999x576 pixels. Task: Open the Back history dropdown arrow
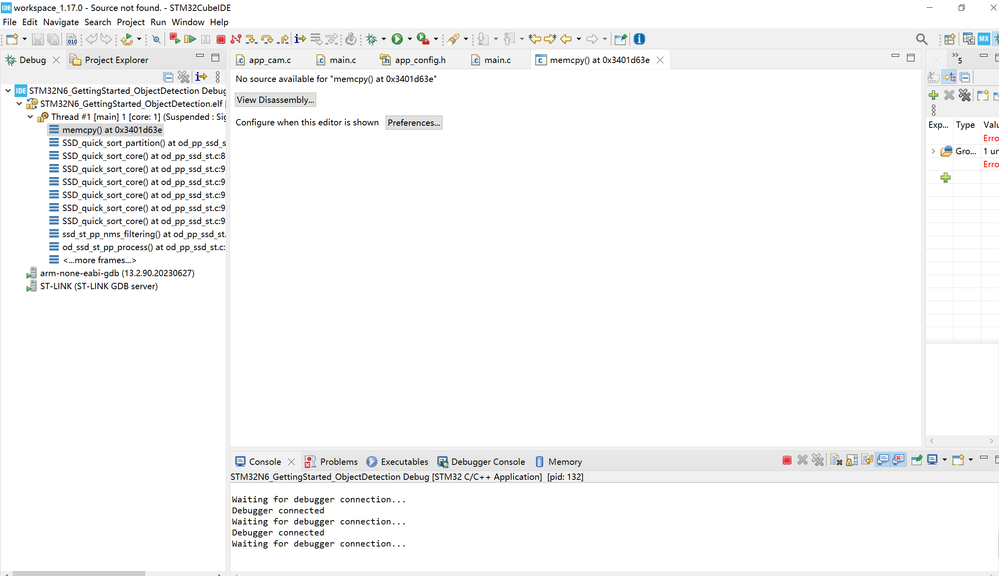(x=579, y=39)
